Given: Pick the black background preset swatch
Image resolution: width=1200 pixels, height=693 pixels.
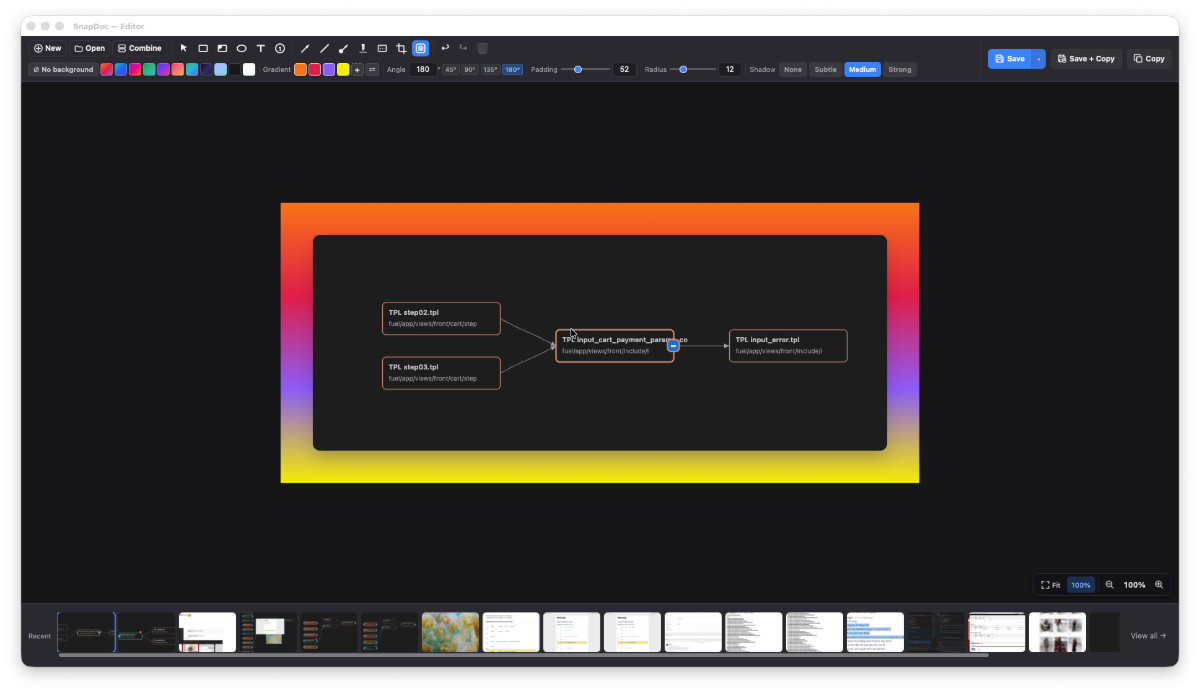Looking at the screenshot, I should tap(235, 69).
